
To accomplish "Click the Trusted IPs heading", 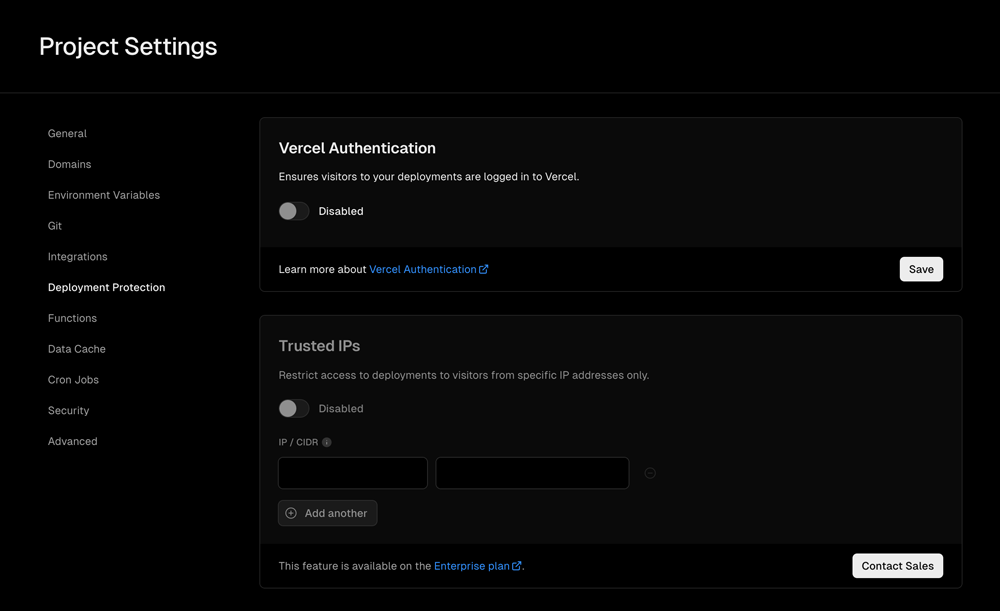I will [x=320, y=346].
